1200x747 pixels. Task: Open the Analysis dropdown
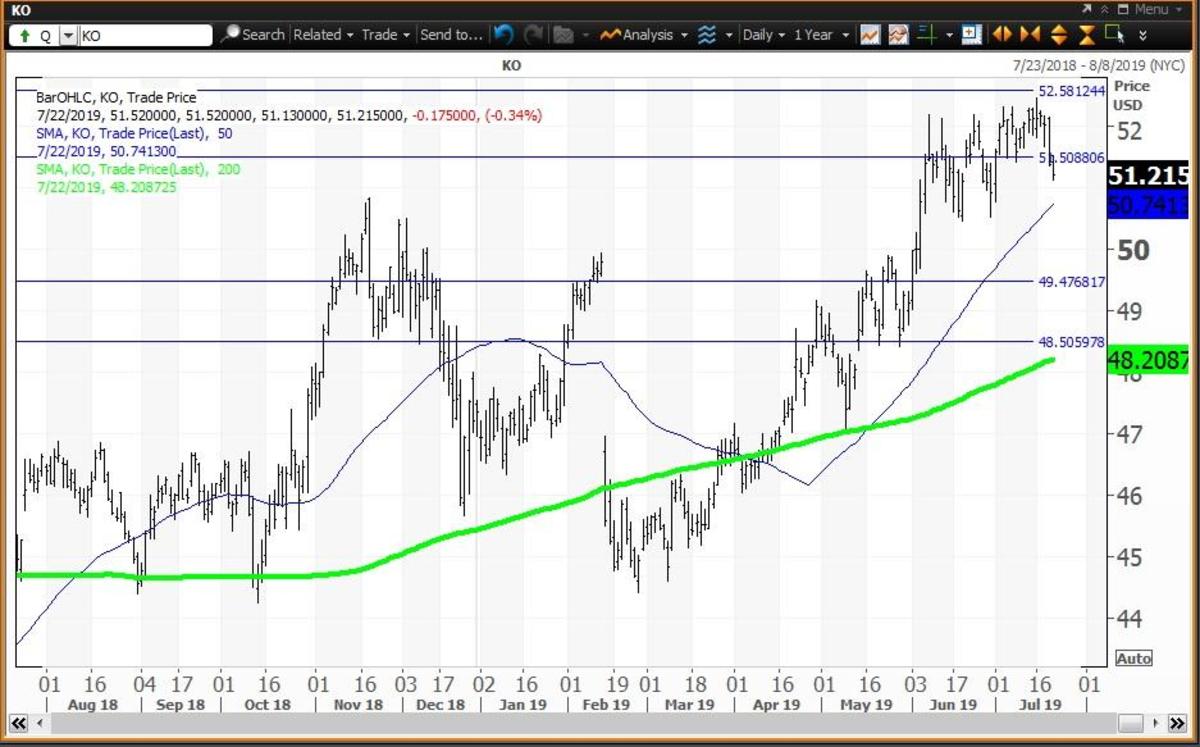pos(645,35)
